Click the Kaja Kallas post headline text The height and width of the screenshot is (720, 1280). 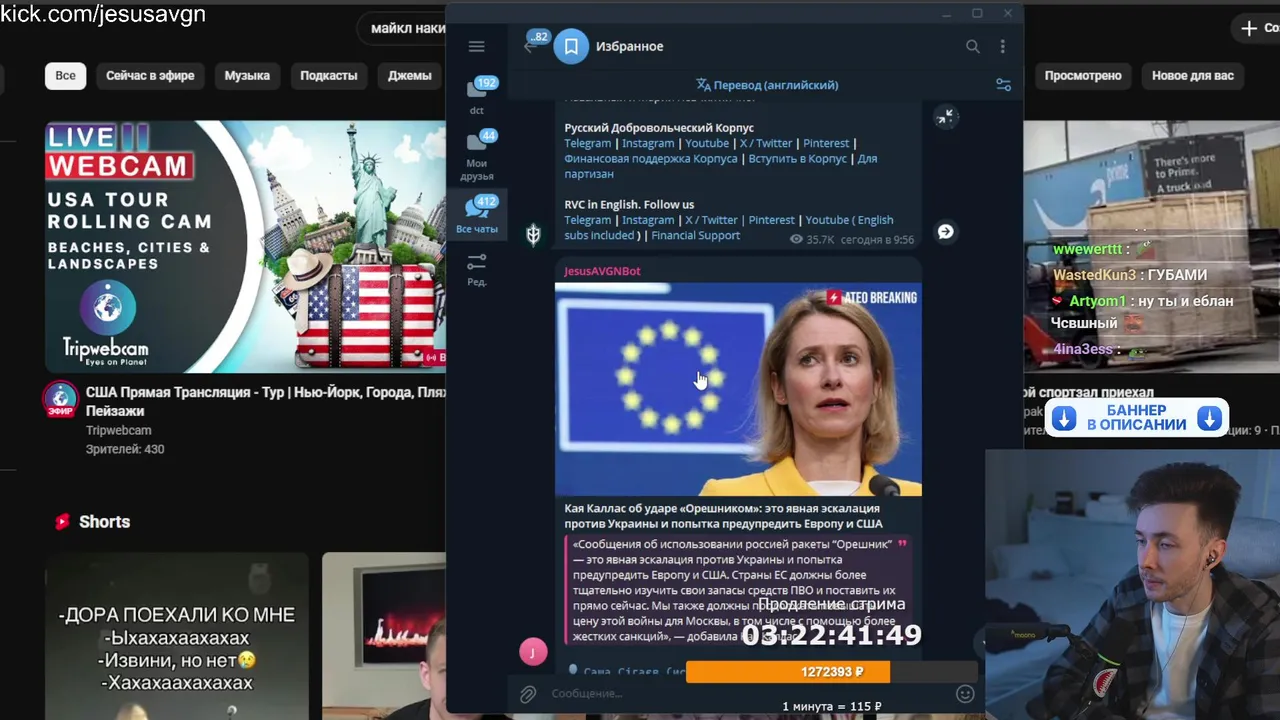[x=722, y=516]
